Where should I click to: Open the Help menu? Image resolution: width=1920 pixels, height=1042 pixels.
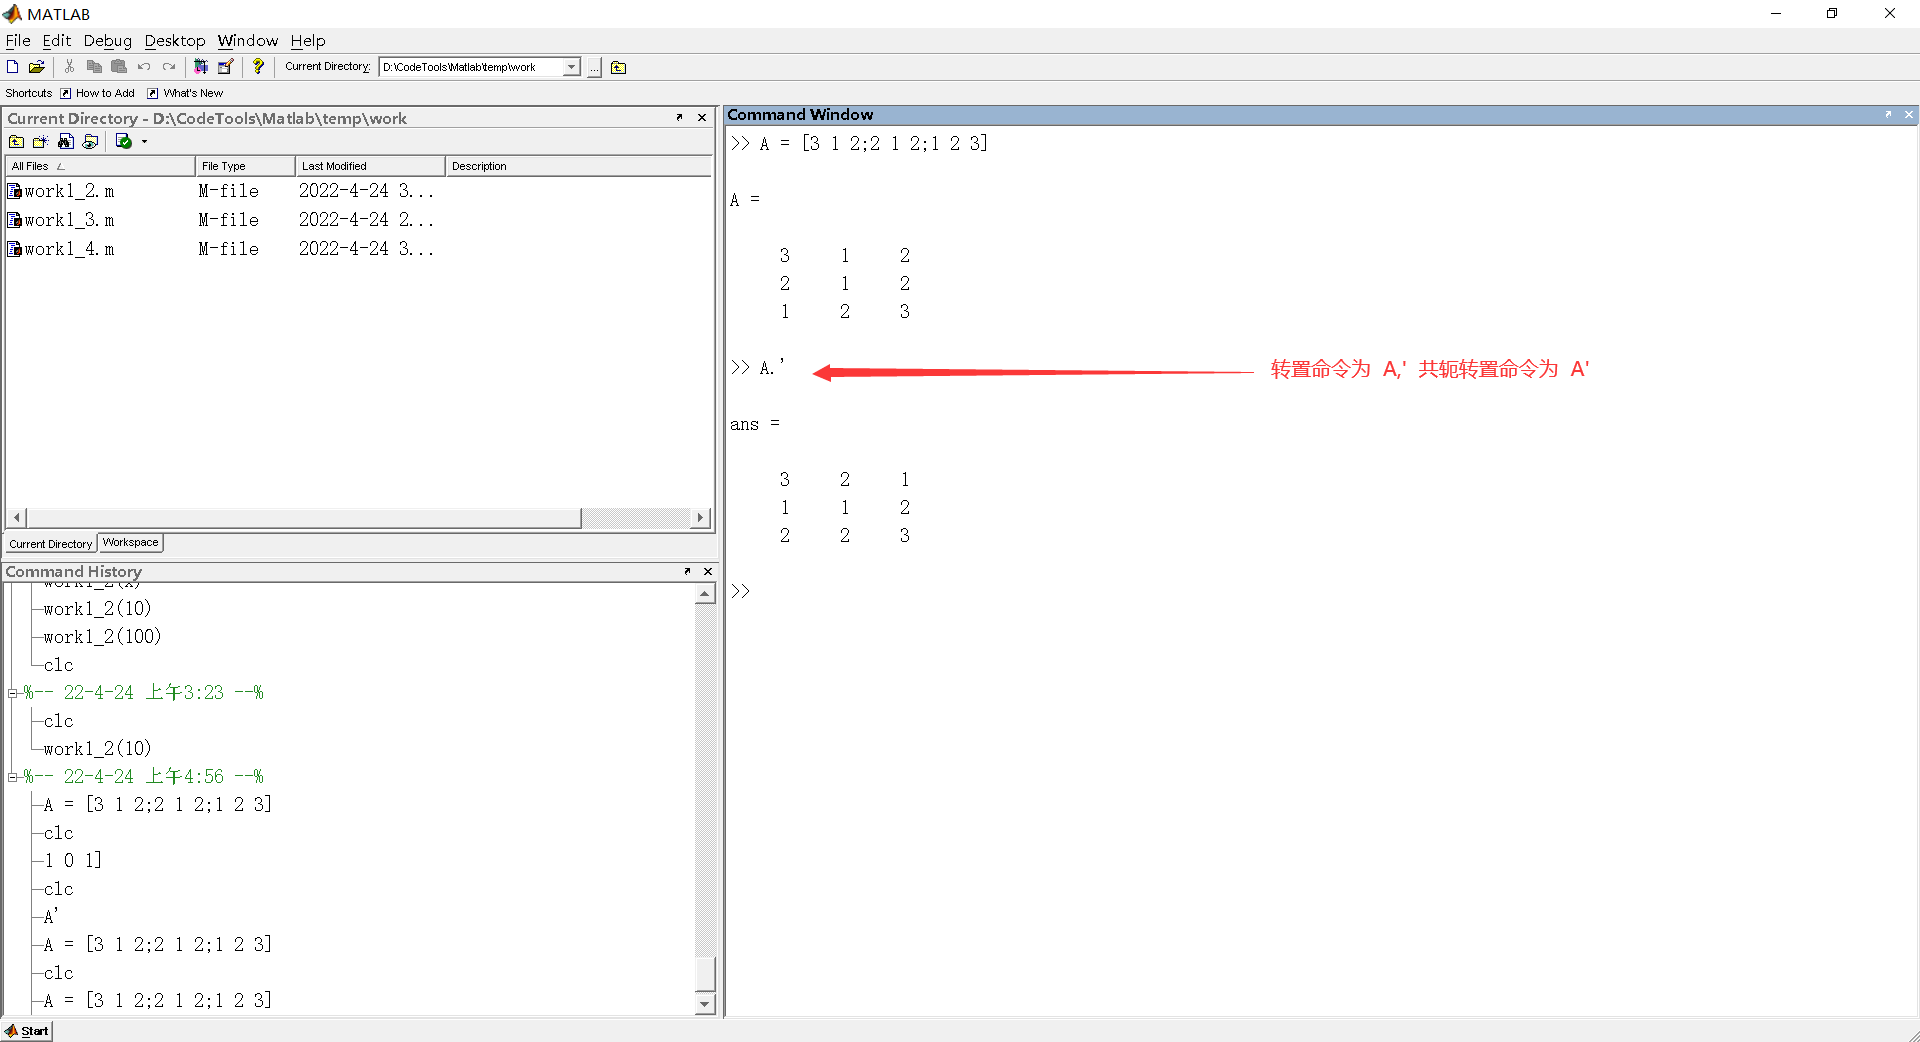[x=308, y=41]
